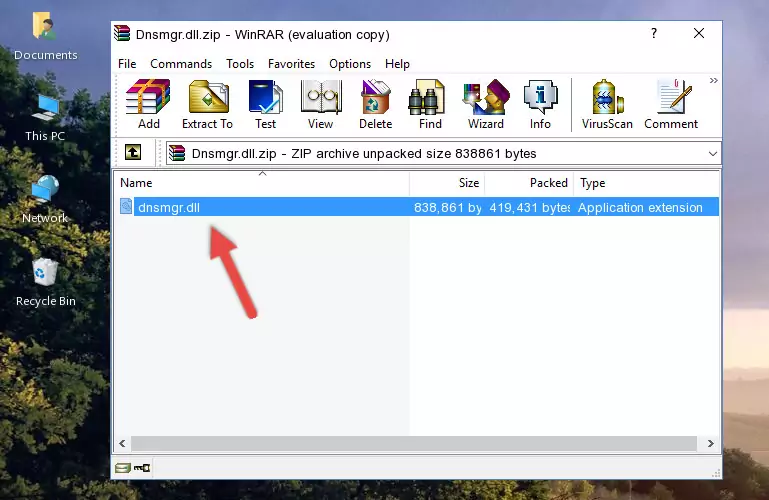
Task: Open the Options menu
Action: pos(350,64)
